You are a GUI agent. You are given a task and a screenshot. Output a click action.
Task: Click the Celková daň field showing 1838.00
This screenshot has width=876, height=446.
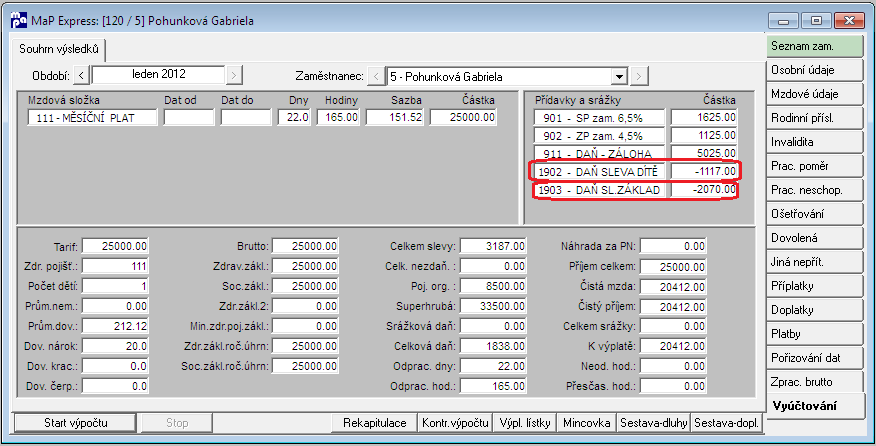coord(493,347)
